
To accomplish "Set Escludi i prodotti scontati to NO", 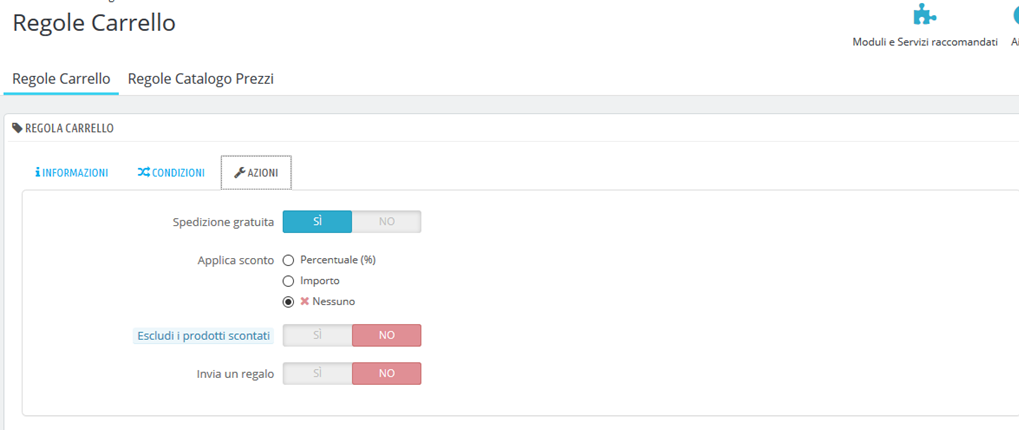I will (386, 335).
